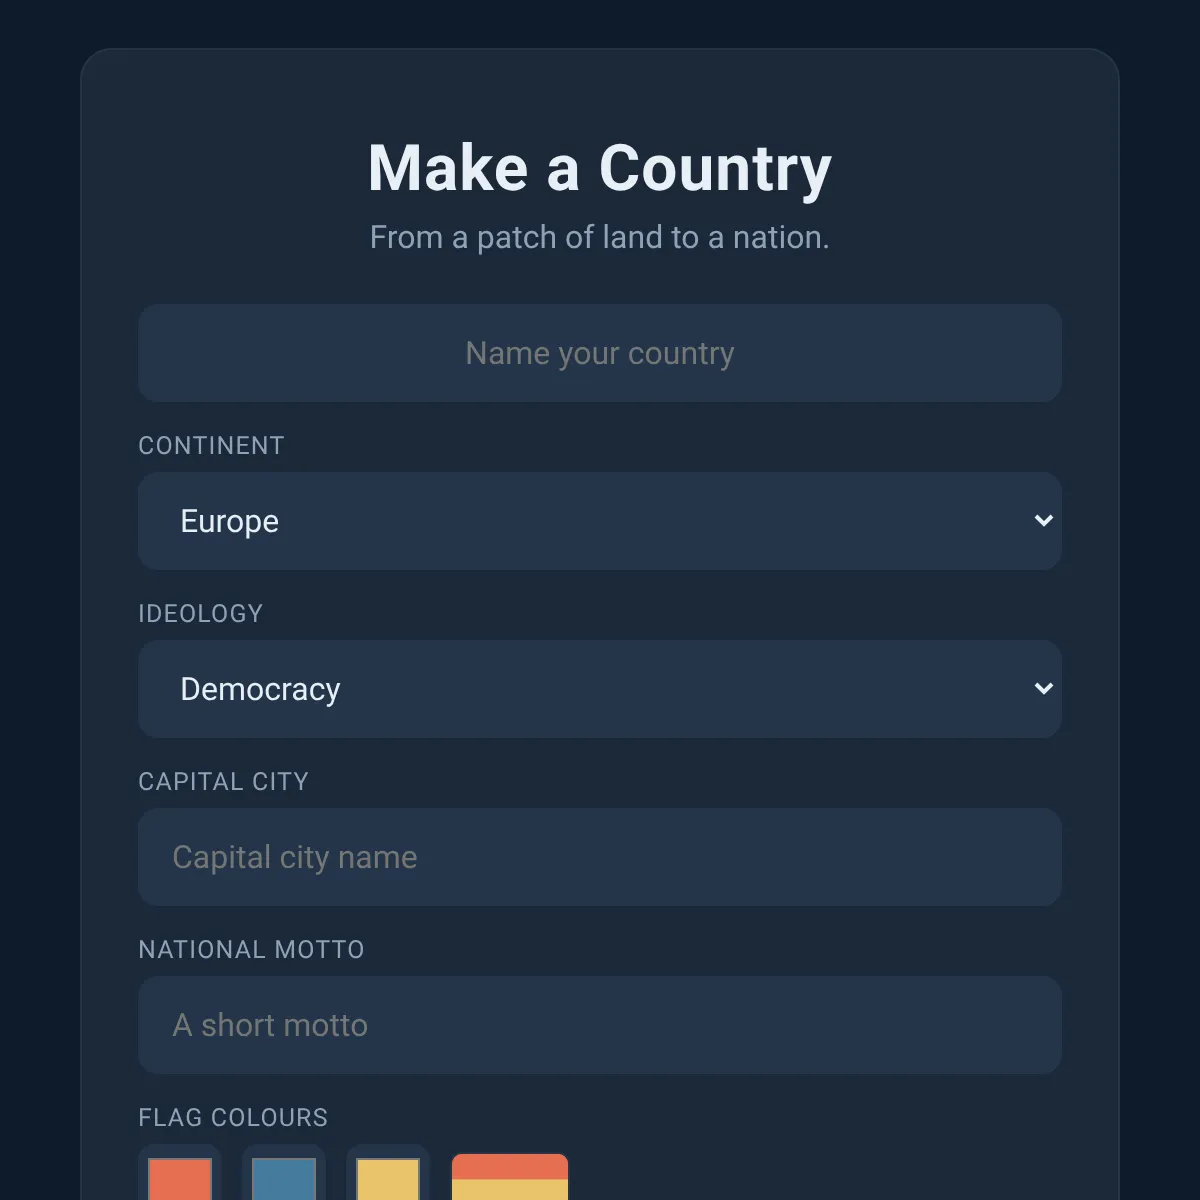Pick the yellow flag colour swatch
1200x1200 pixels.
coord(388,1179)
